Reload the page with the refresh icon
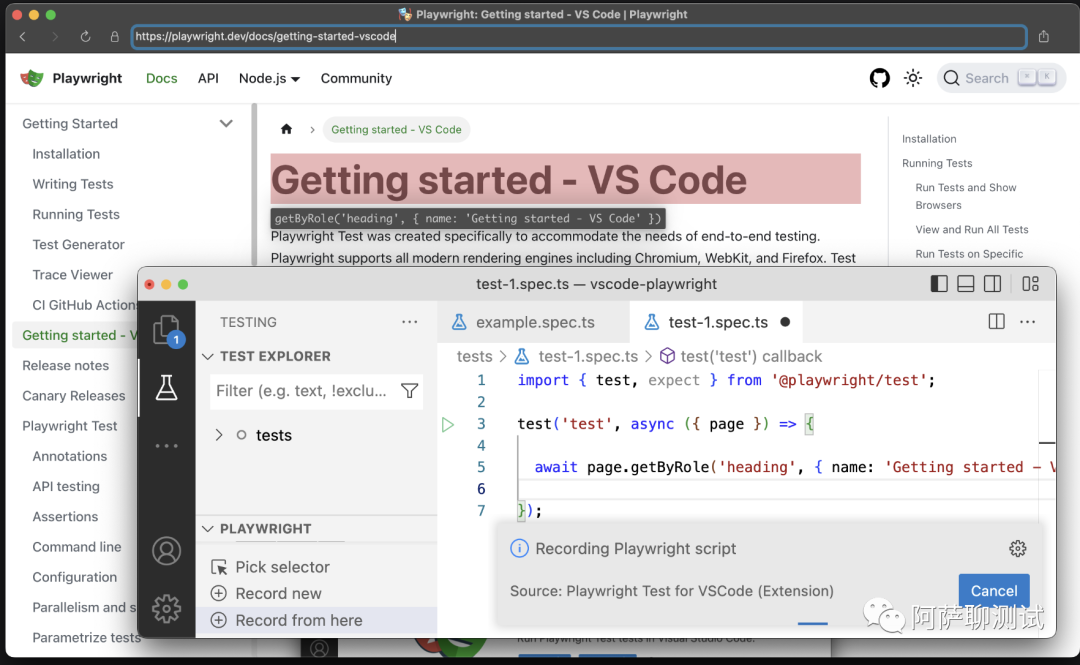Viewport: 1080px width, 665px height. pyautogui.click(x=85, y=37)
